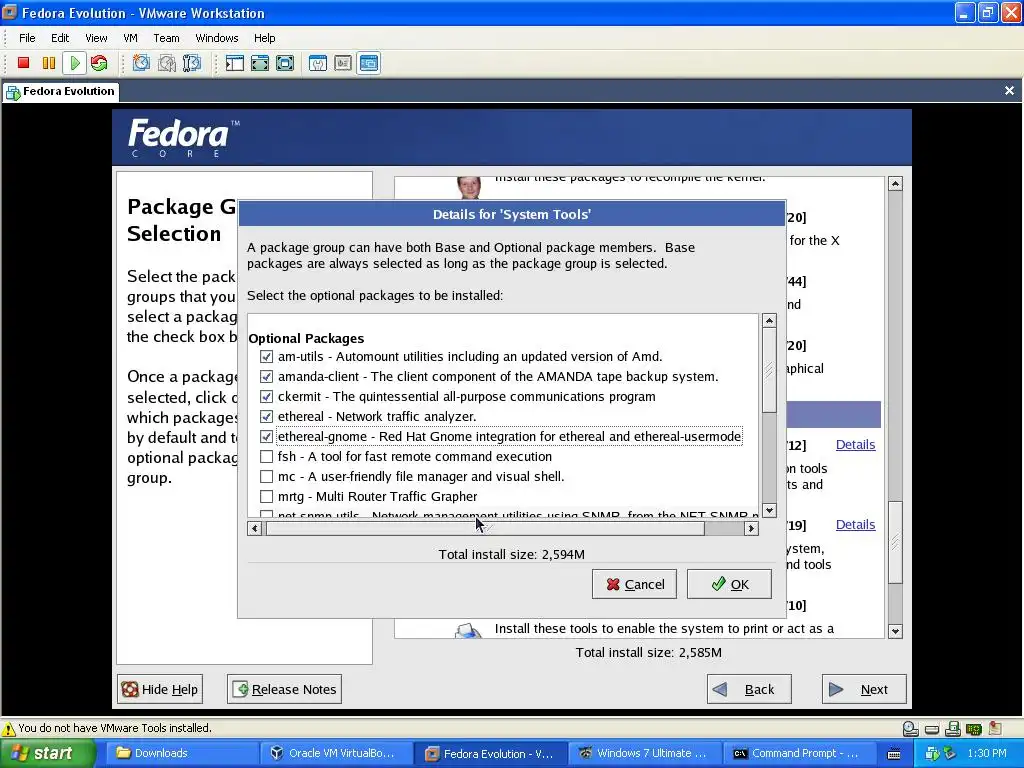This screenshot has height=768, width=1024.
Task: Click the package list's horizontal scrollbar thumb
Action: (485, 528)
